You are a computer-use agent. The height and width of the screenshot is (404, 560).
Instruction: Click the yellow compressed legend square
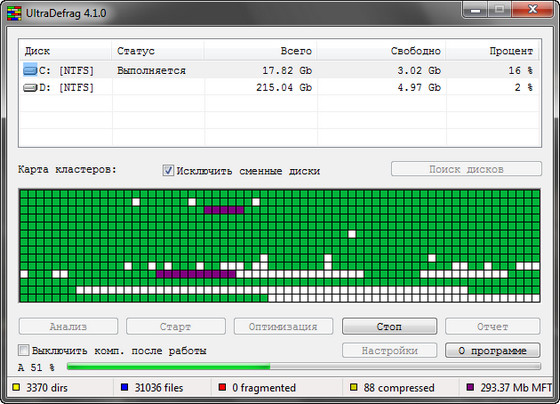coord(354,387)
